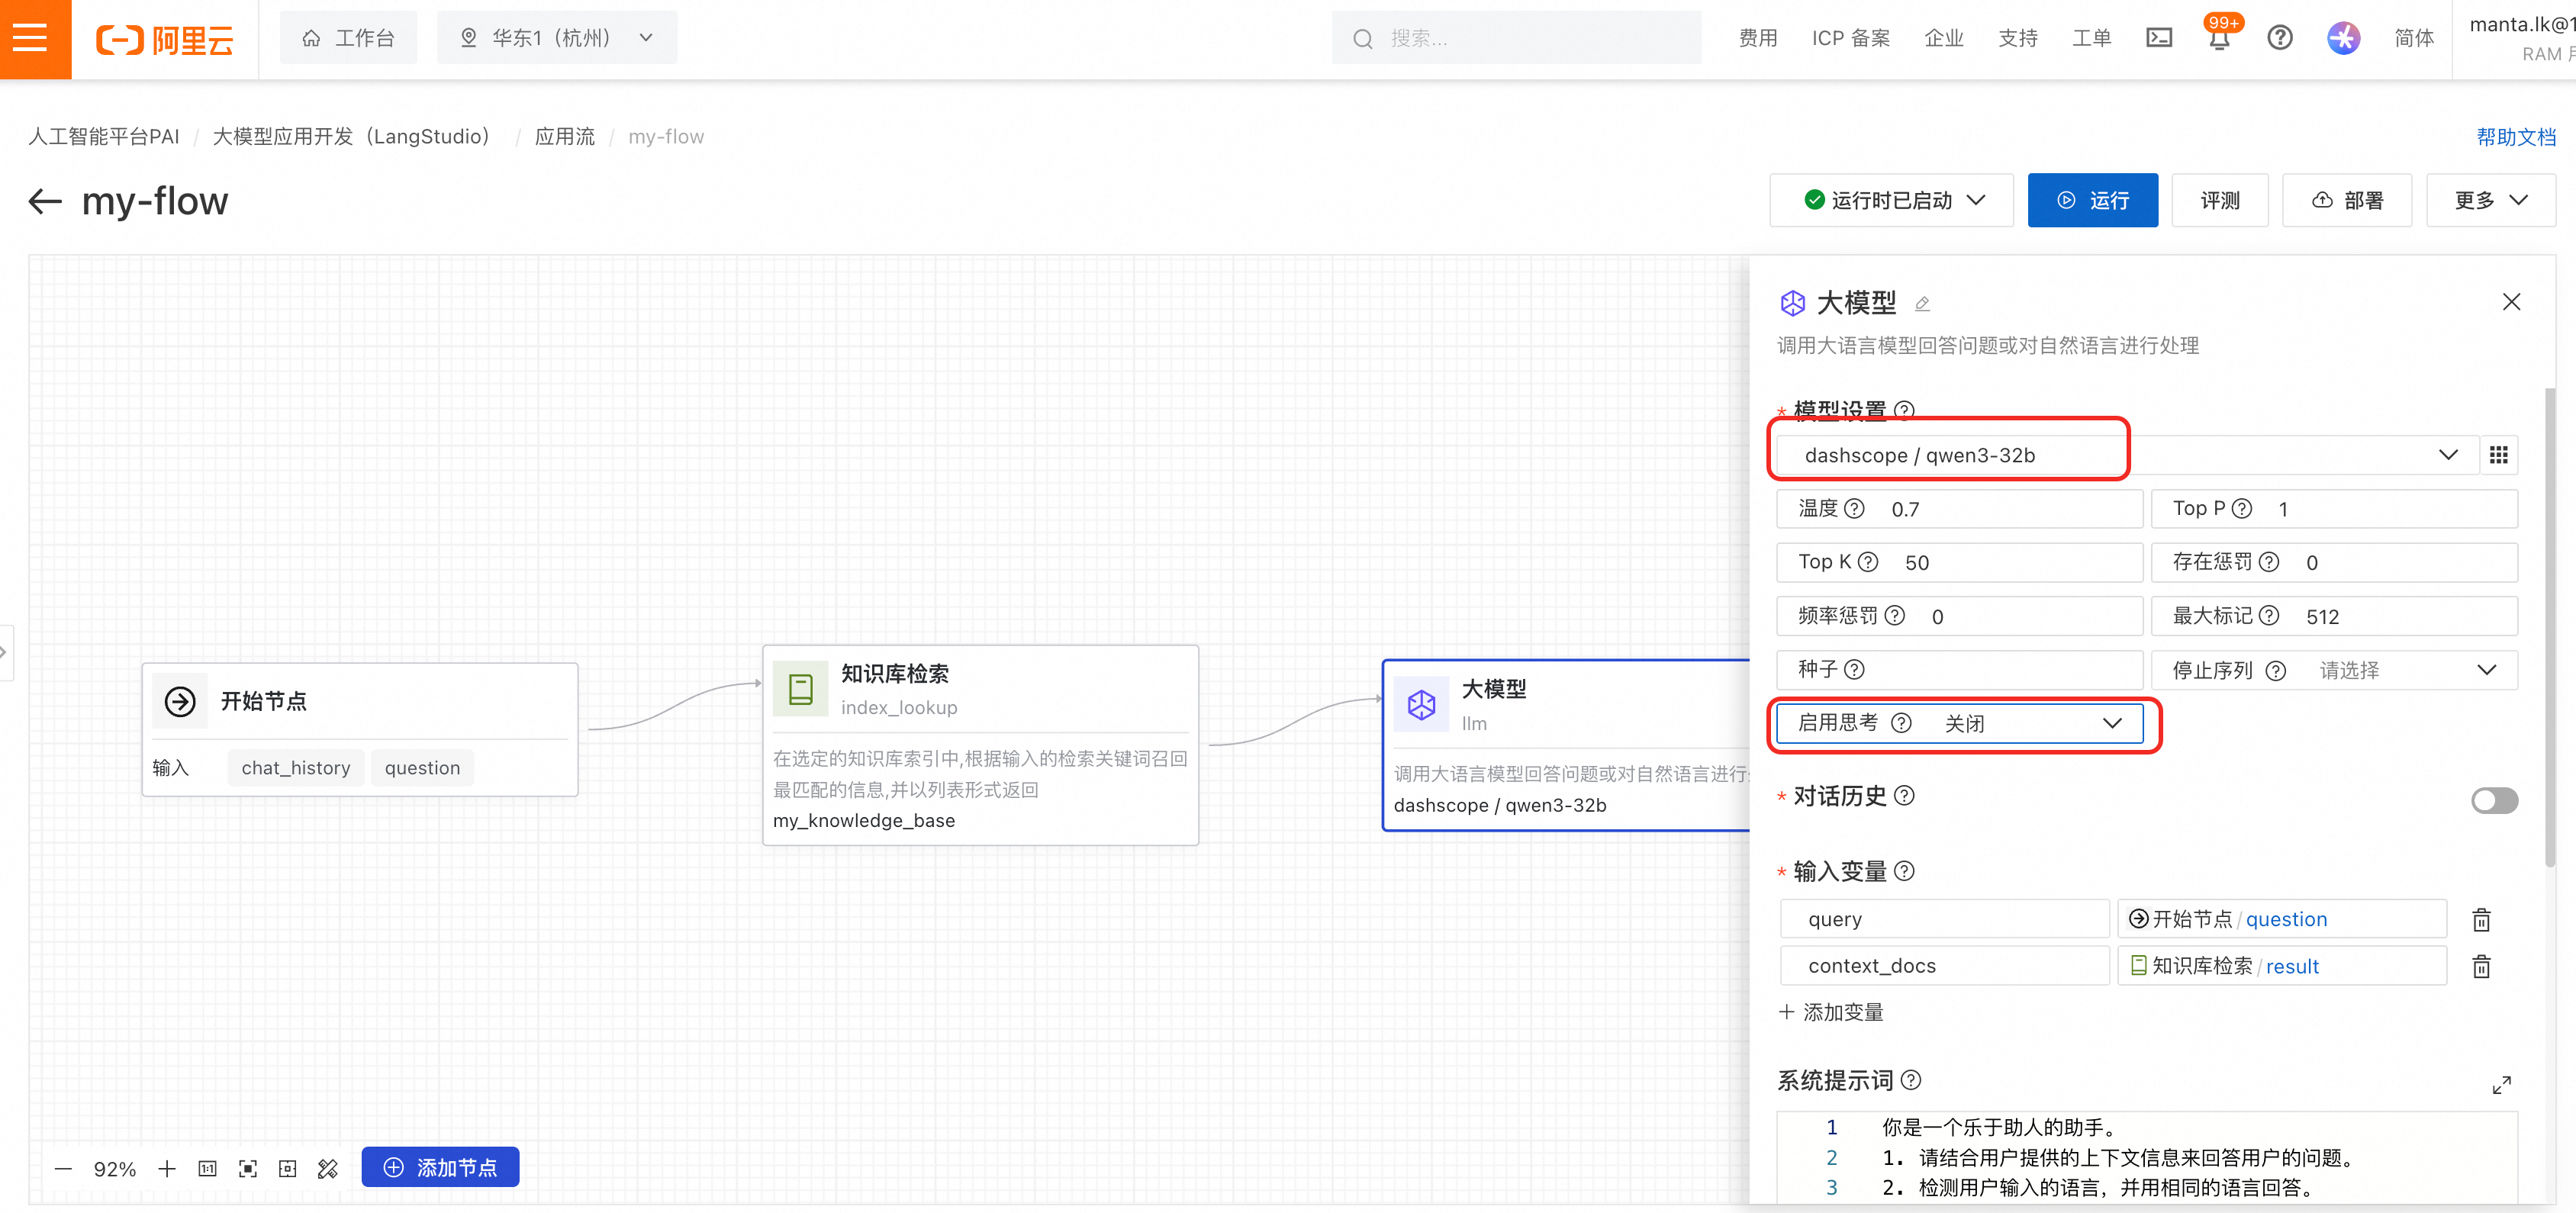Screen dimensions: 2576x1213
Task: Toggle the 对话历史 switch on
Action: click(x=2494, y=800)
